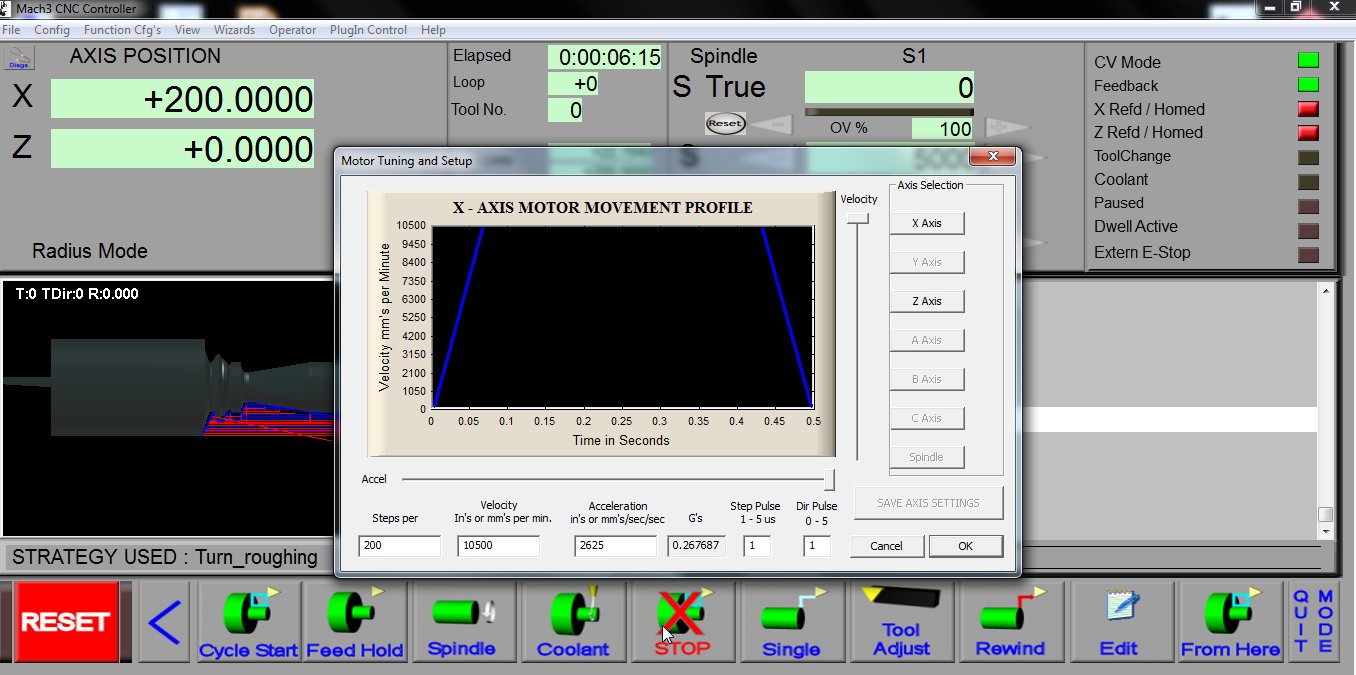Select the Single step button
This screenshot has width=1356, height=675.
click(x=791, y=622)
